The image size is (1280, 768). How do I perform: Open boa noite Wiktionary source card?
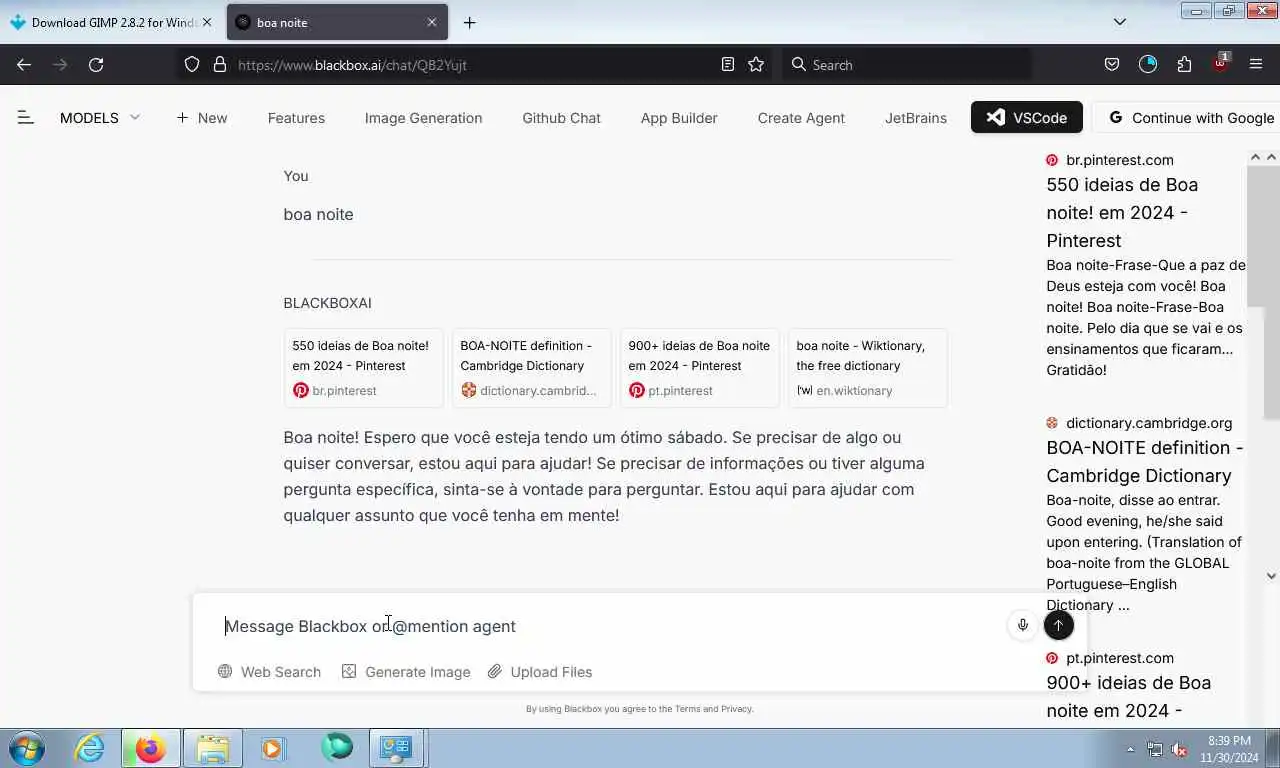tap(868, 367)
